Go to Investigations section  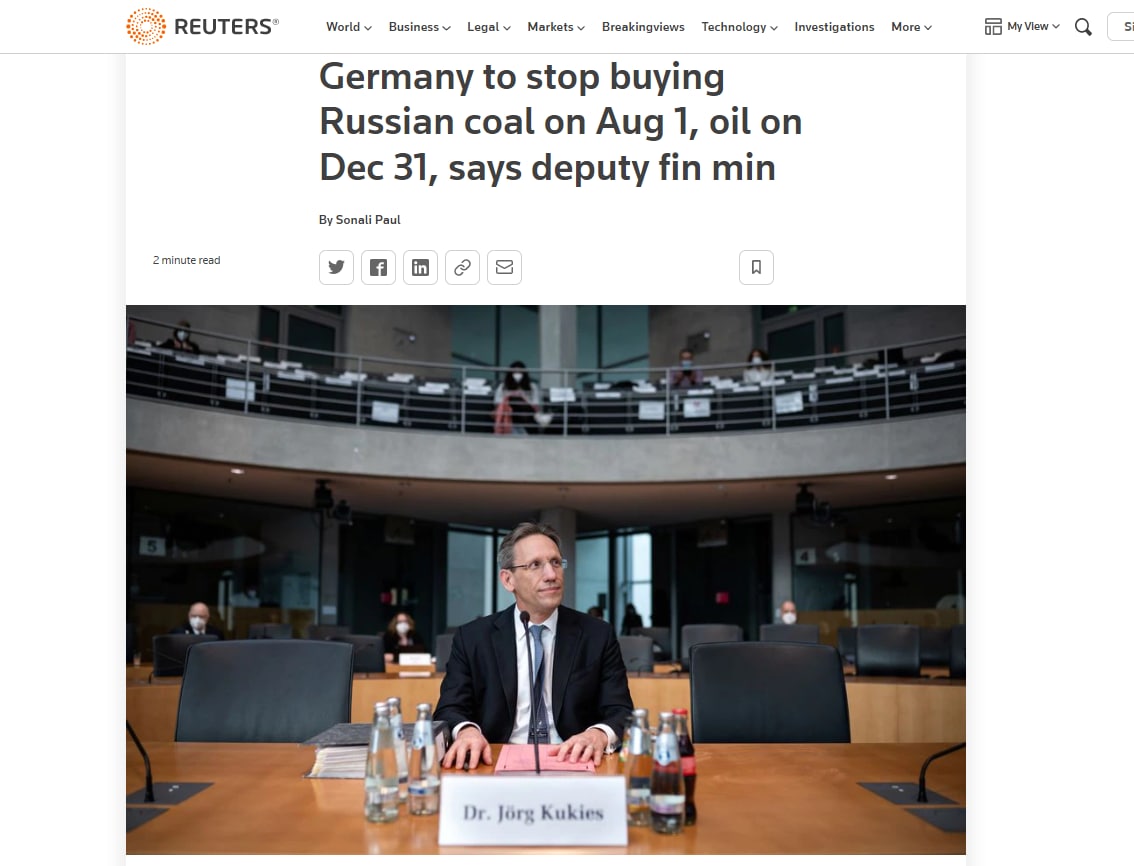point(834,27)
